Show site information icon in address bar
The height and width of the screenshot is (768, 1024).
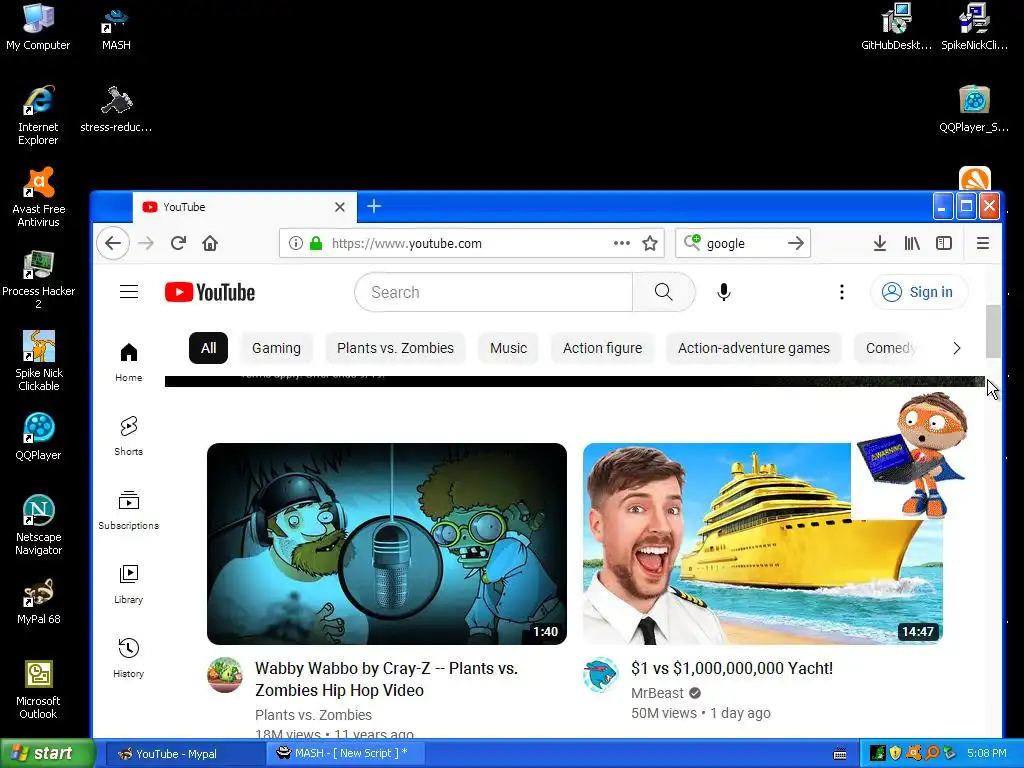click(295, 244)
